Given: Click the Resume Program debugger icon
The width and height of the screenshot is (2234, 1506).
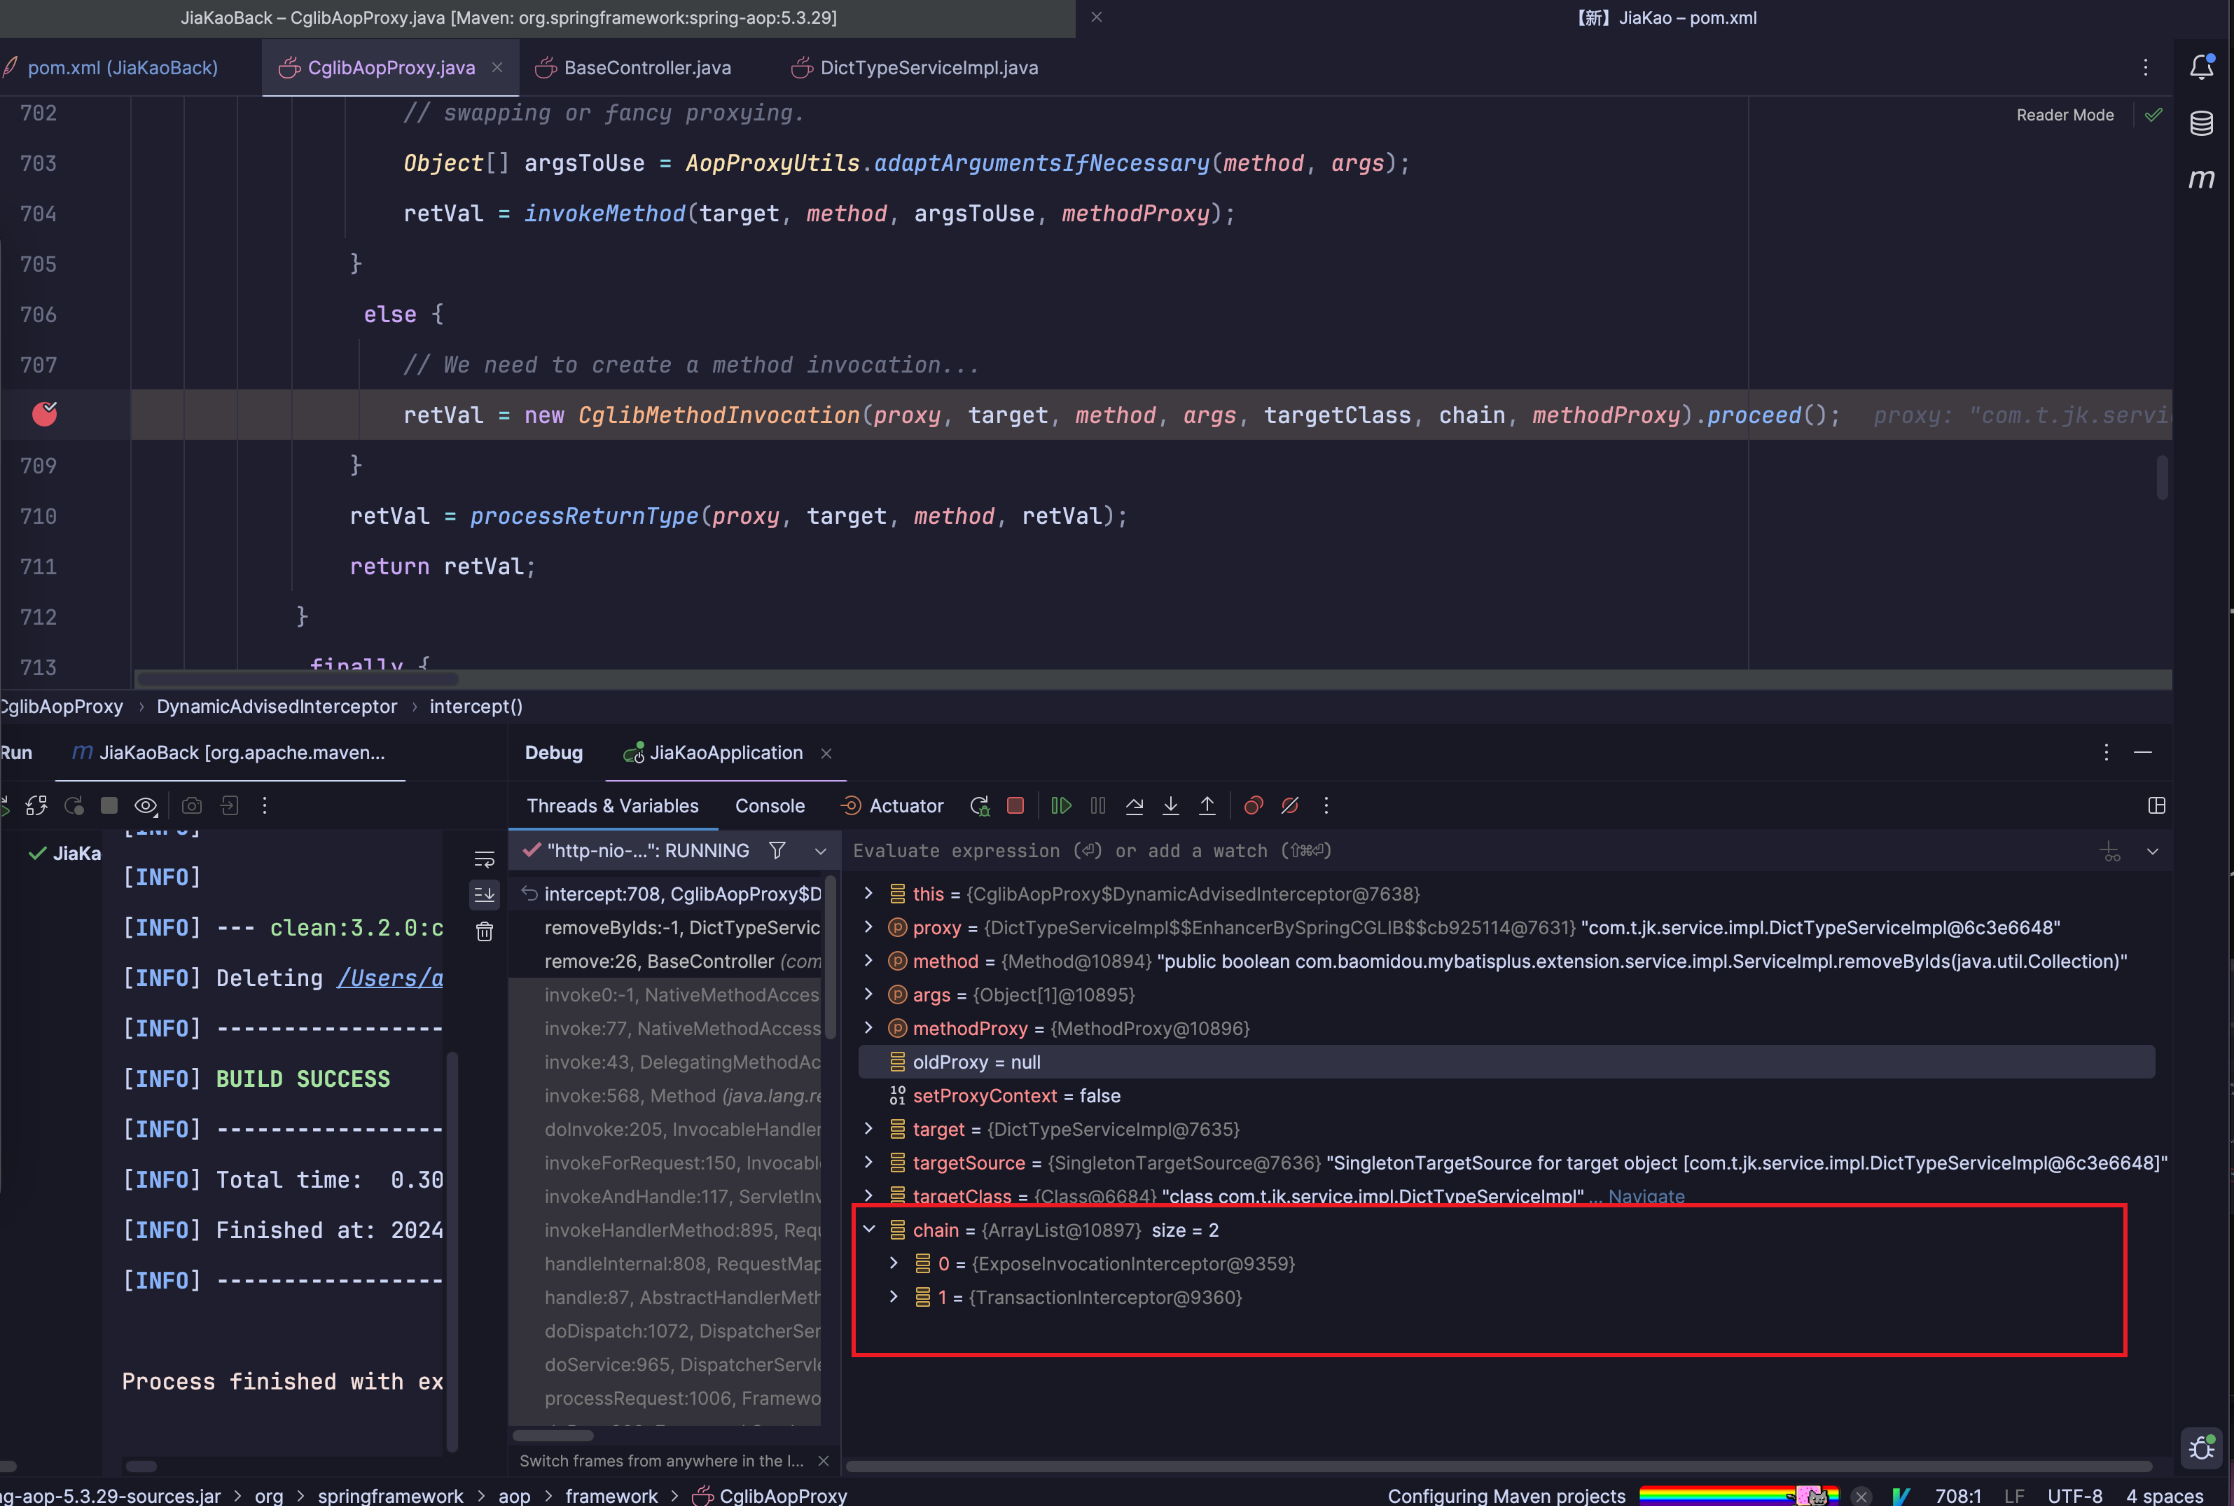Looking at the screenshot, I should pos(1061,806).
